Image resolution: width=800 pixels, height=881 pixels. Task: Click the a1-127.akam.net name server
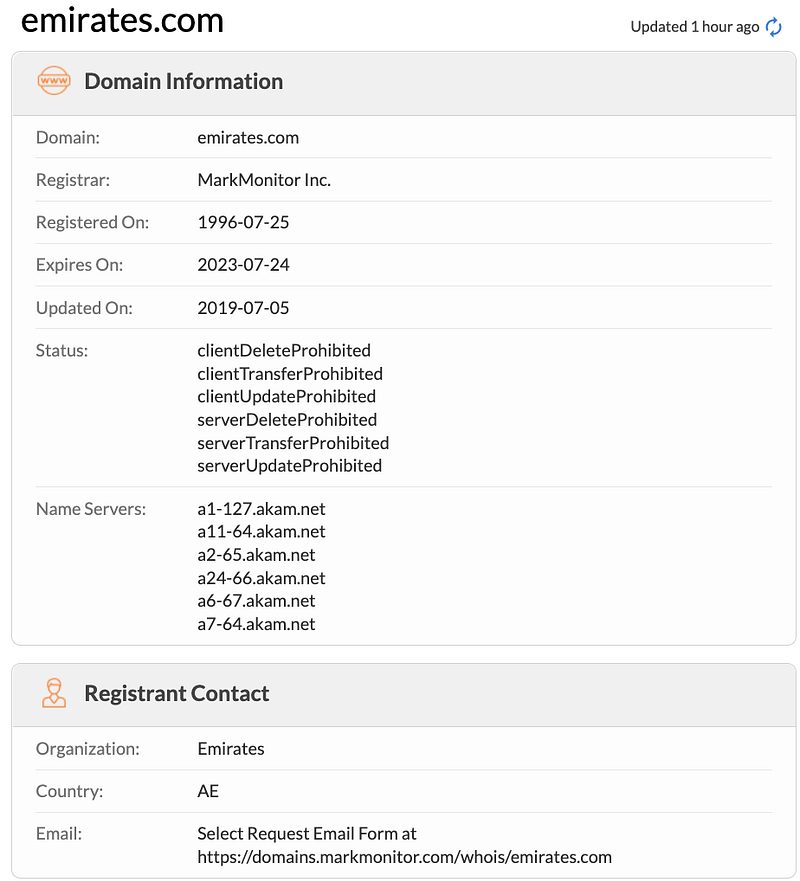(261, 508)
